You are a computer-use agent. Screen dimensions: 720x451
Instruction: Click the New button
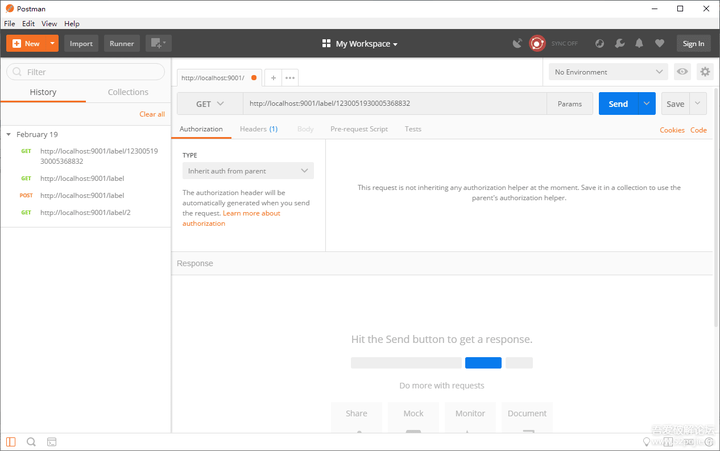pos(26,44)
